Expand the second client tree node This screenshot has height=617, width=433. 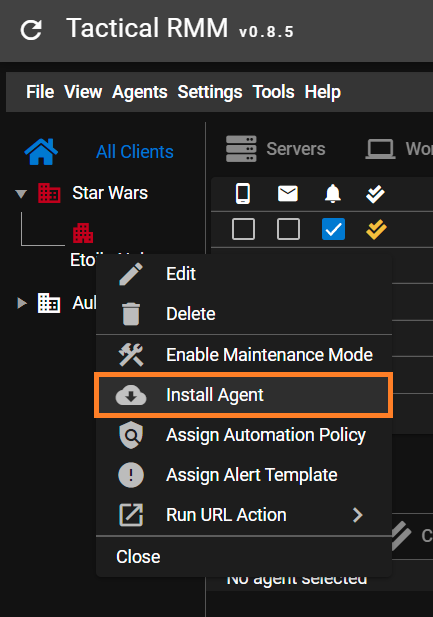[x=22, y=303]
